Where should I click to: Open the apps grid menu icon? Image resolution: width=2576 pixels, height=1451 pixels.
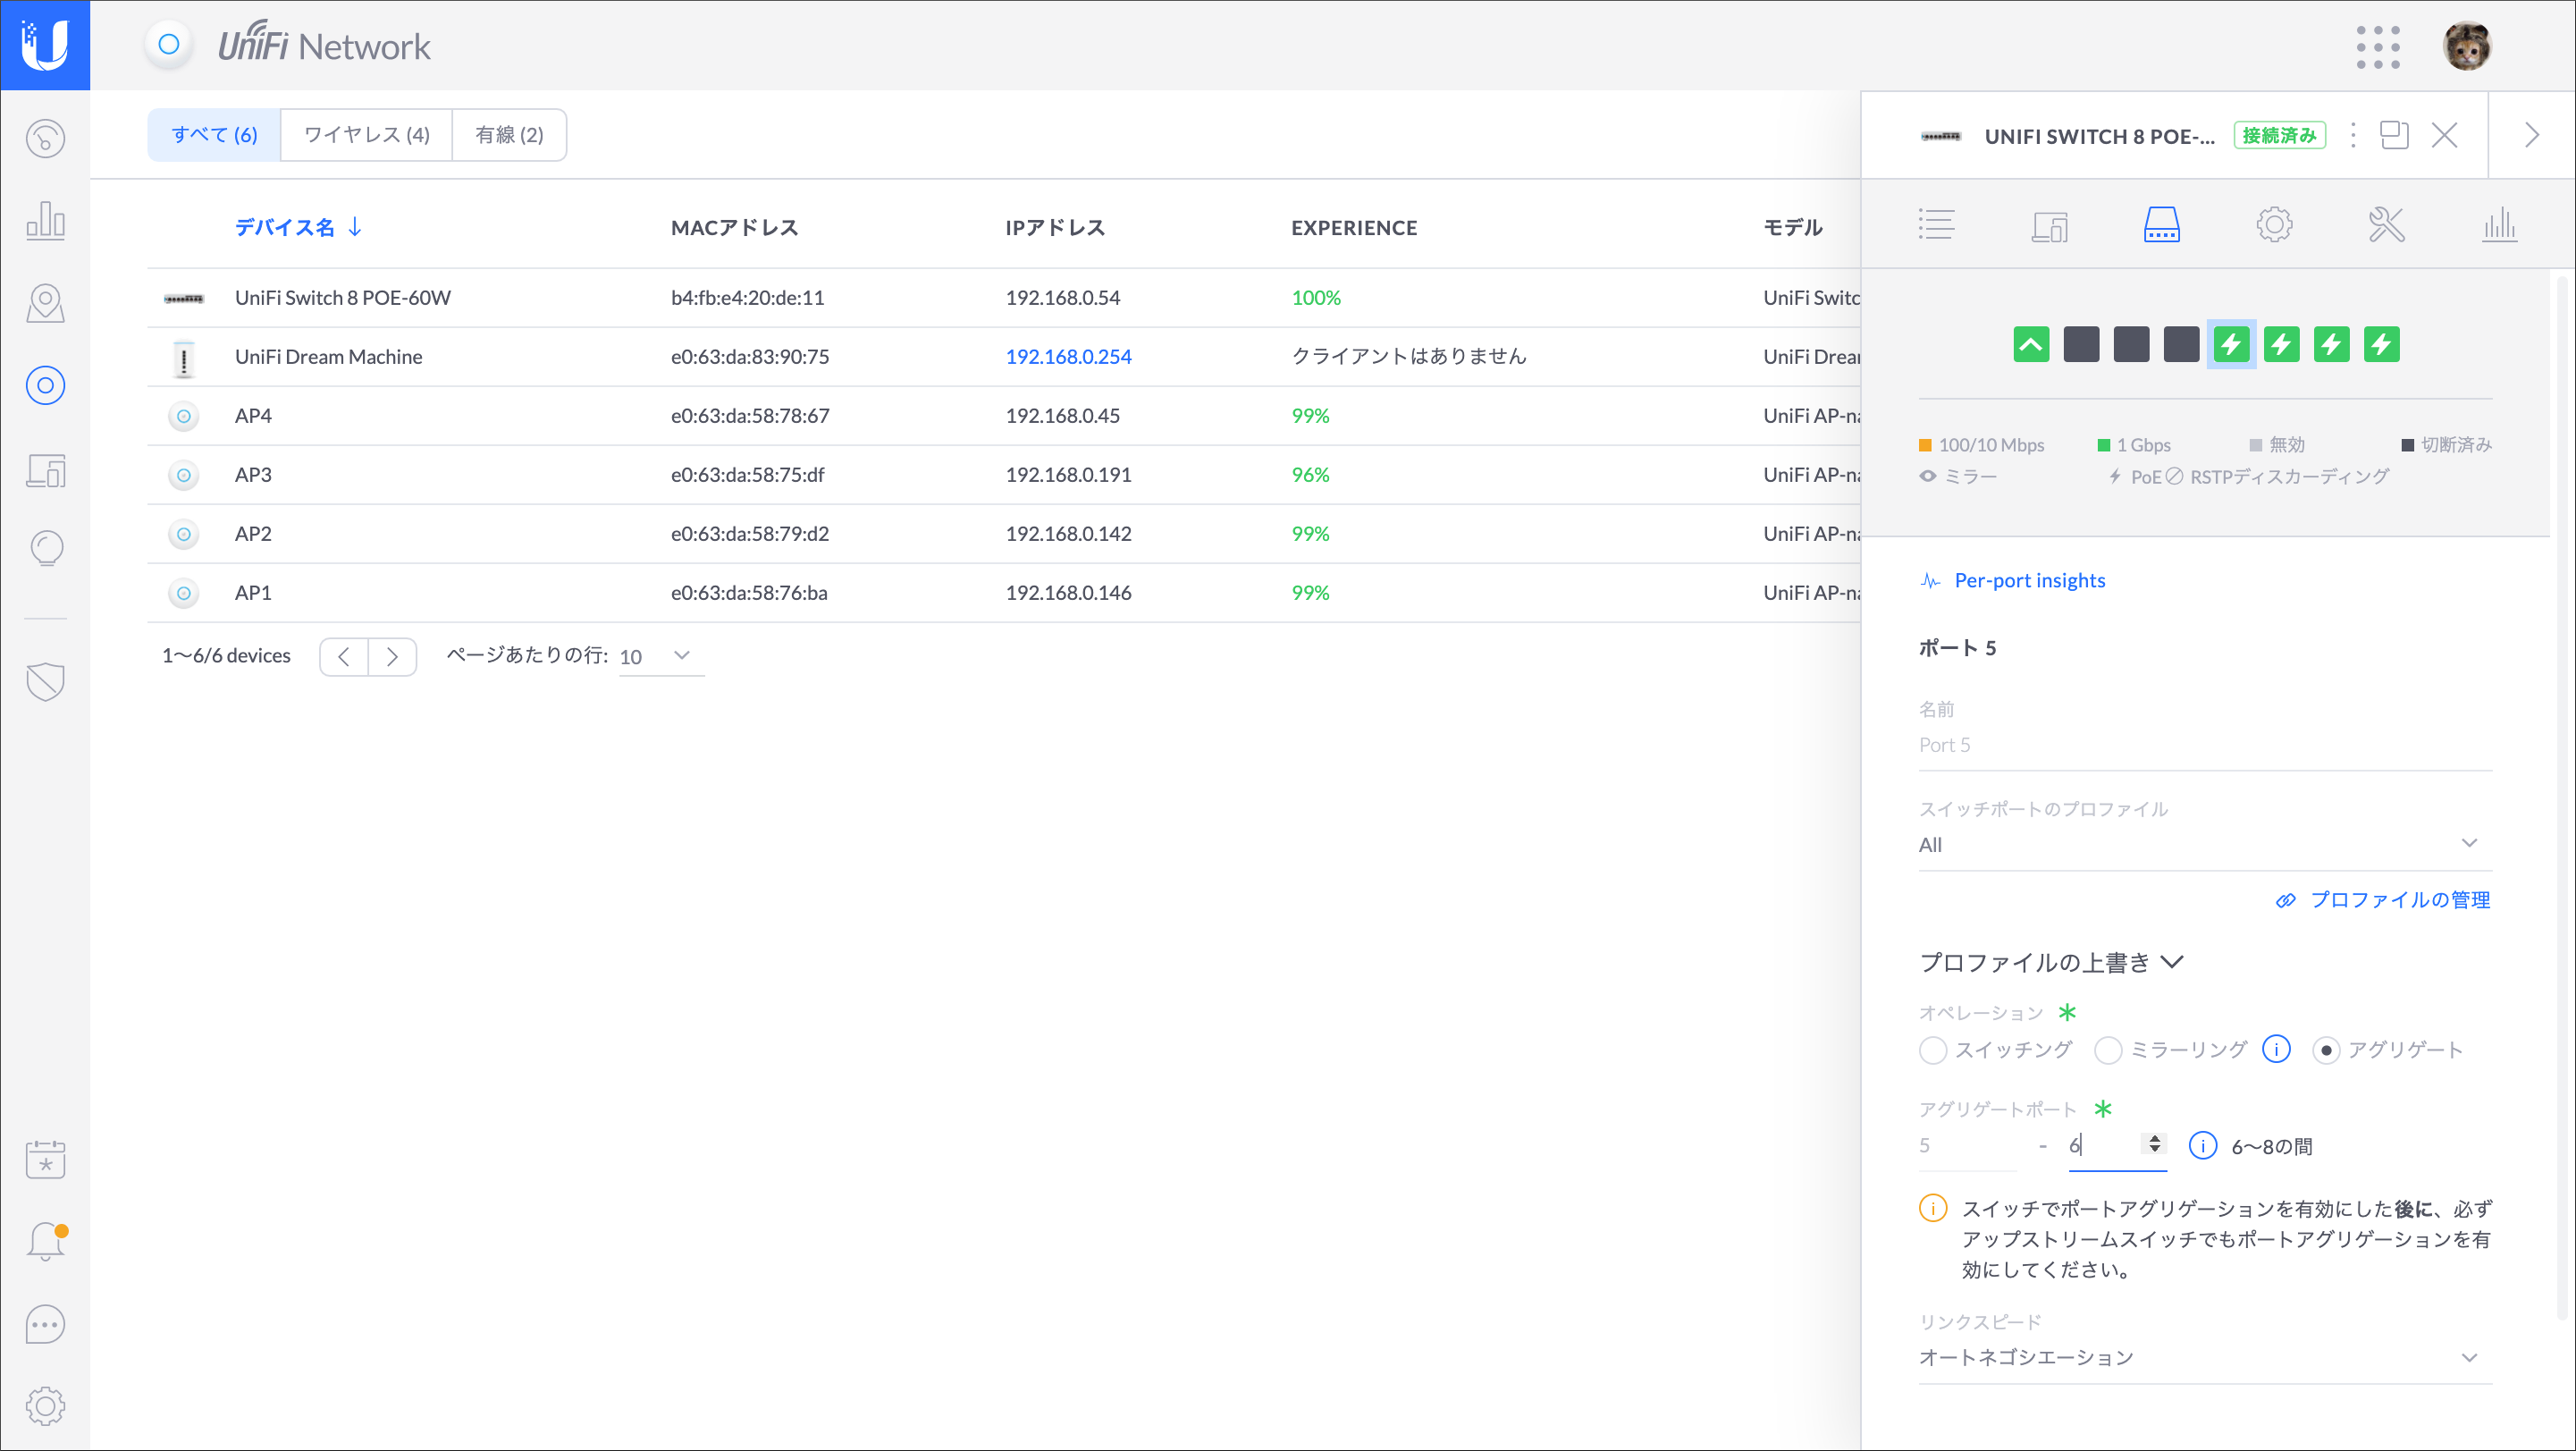[2377, 47]
